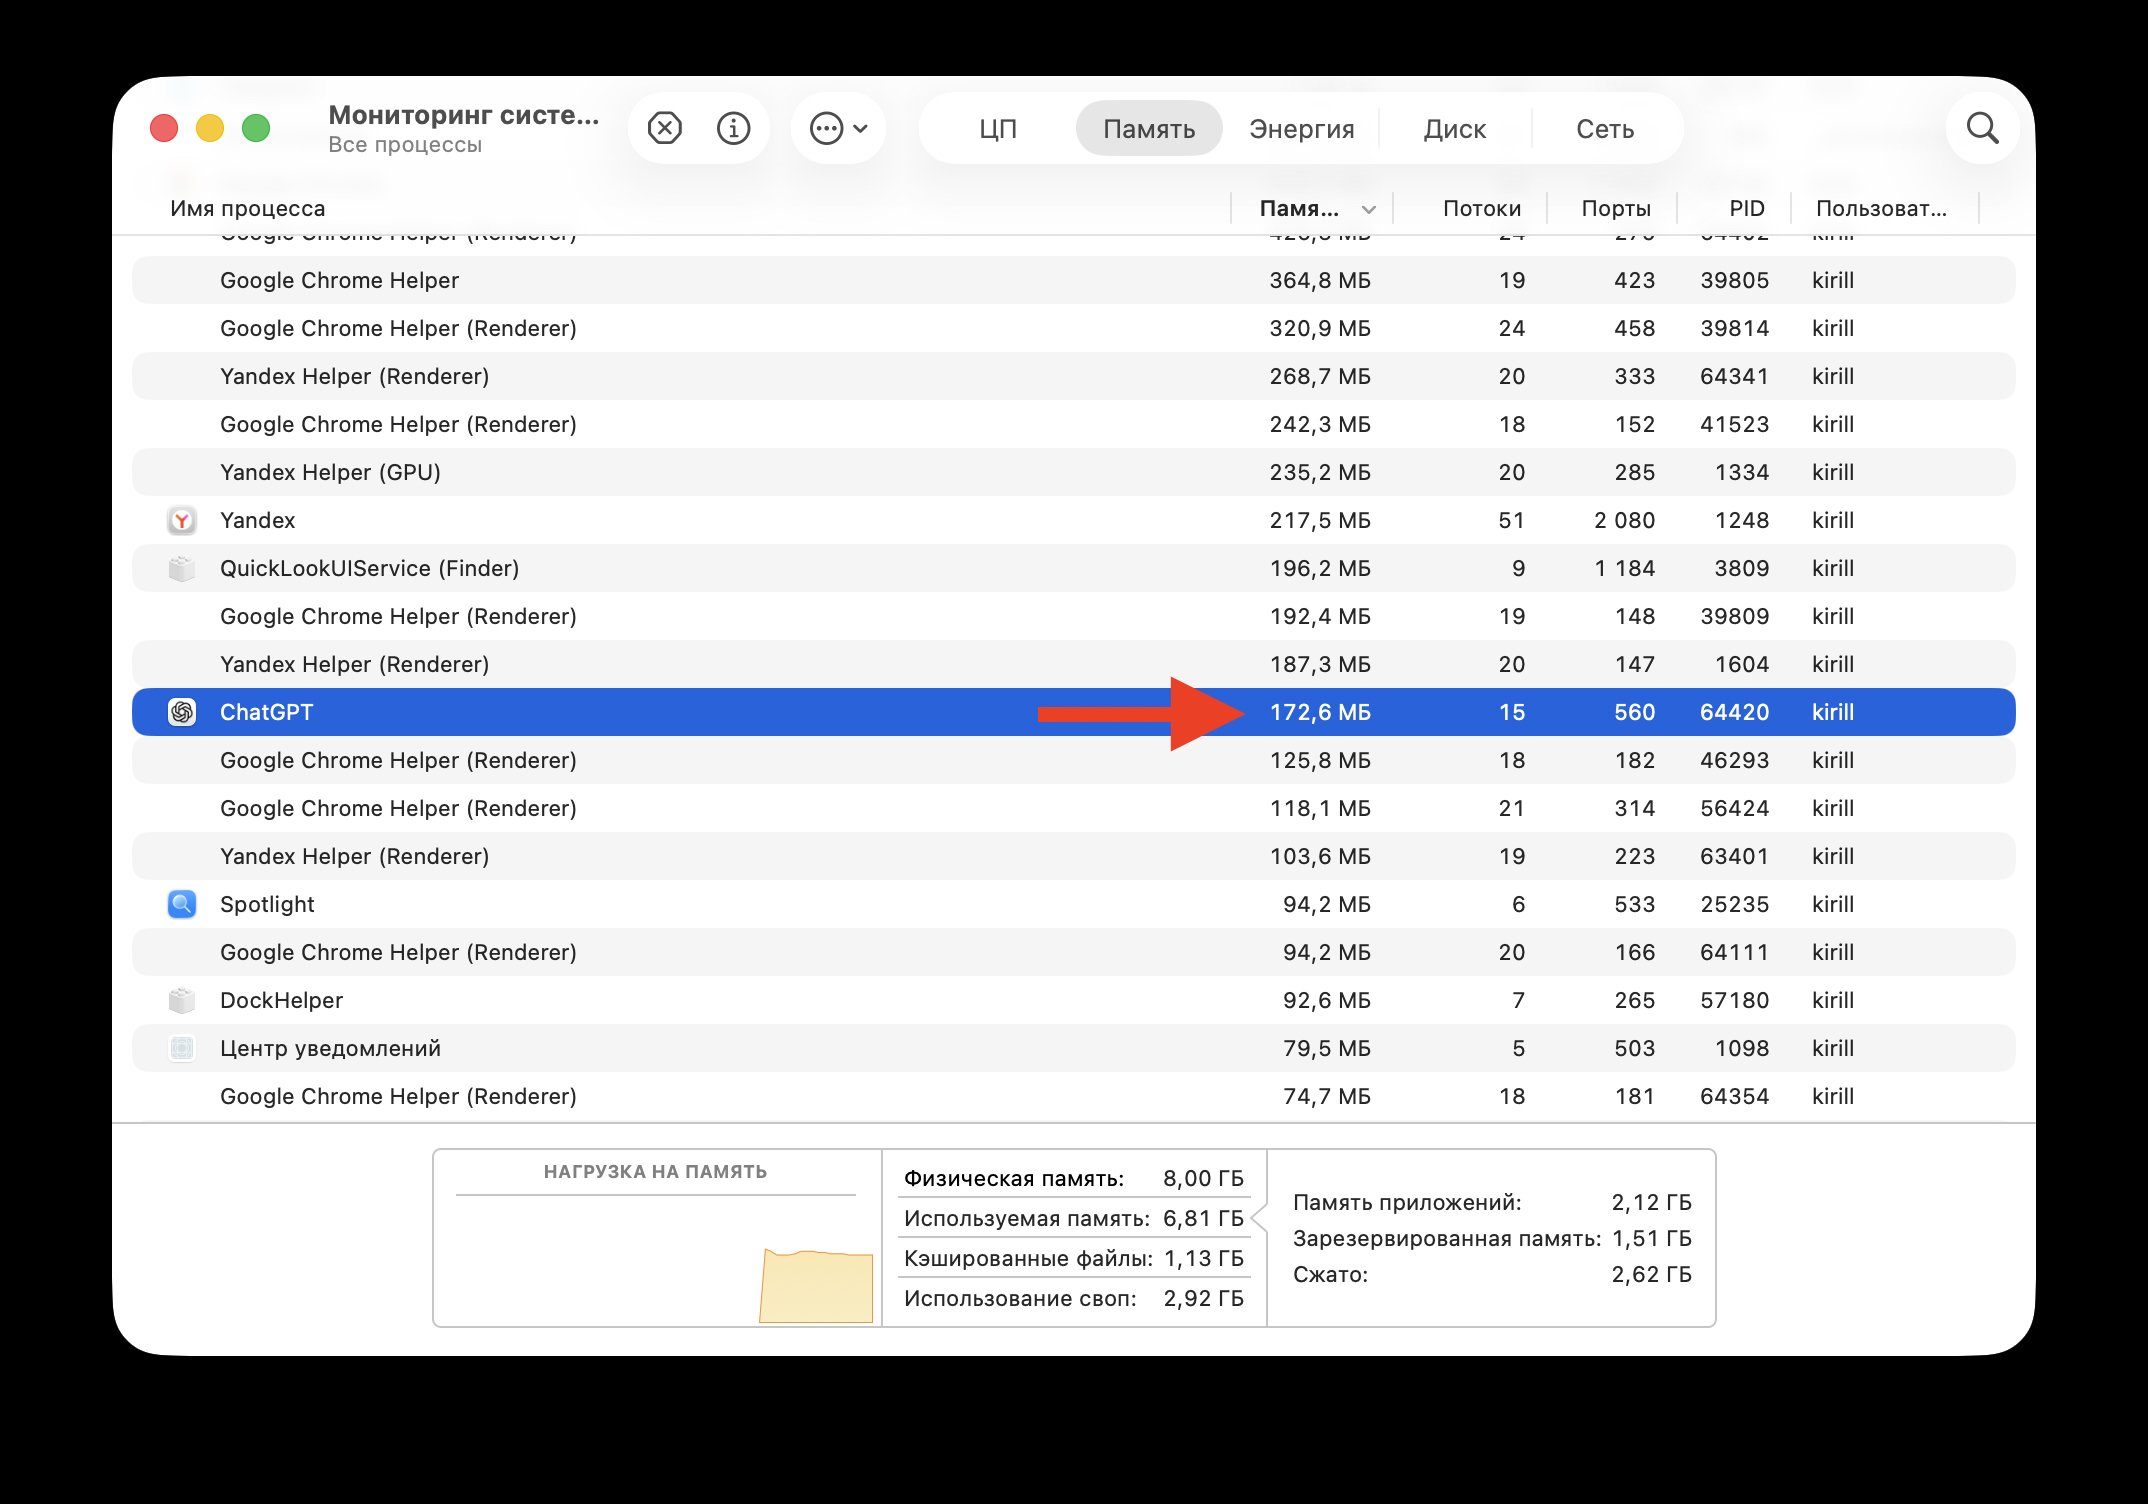This screenshot has width=2148, height=1504.
Task: Sort by Потоки column header
Action: point(1481,209)
